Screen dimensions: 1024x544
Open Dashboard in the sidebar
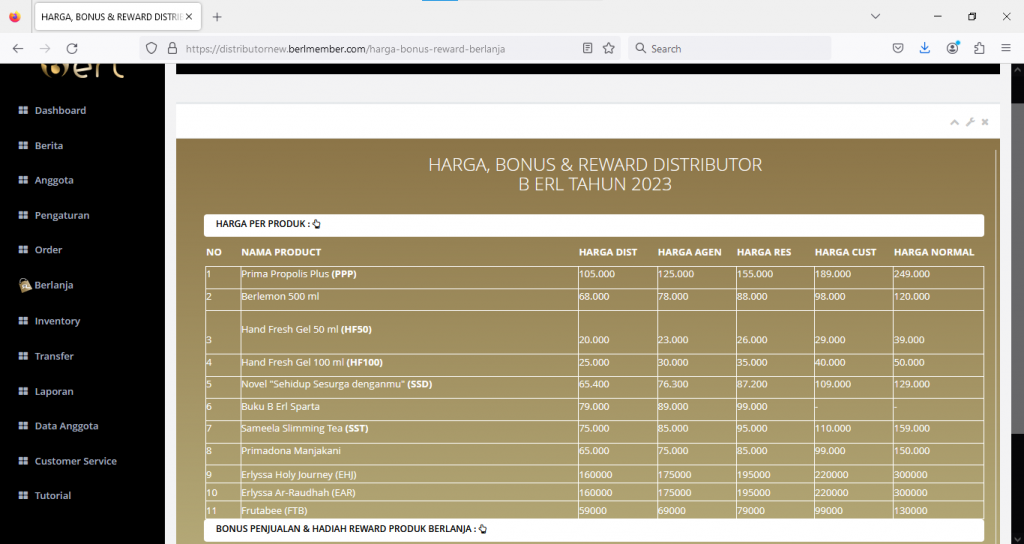(x=59, y=111)
